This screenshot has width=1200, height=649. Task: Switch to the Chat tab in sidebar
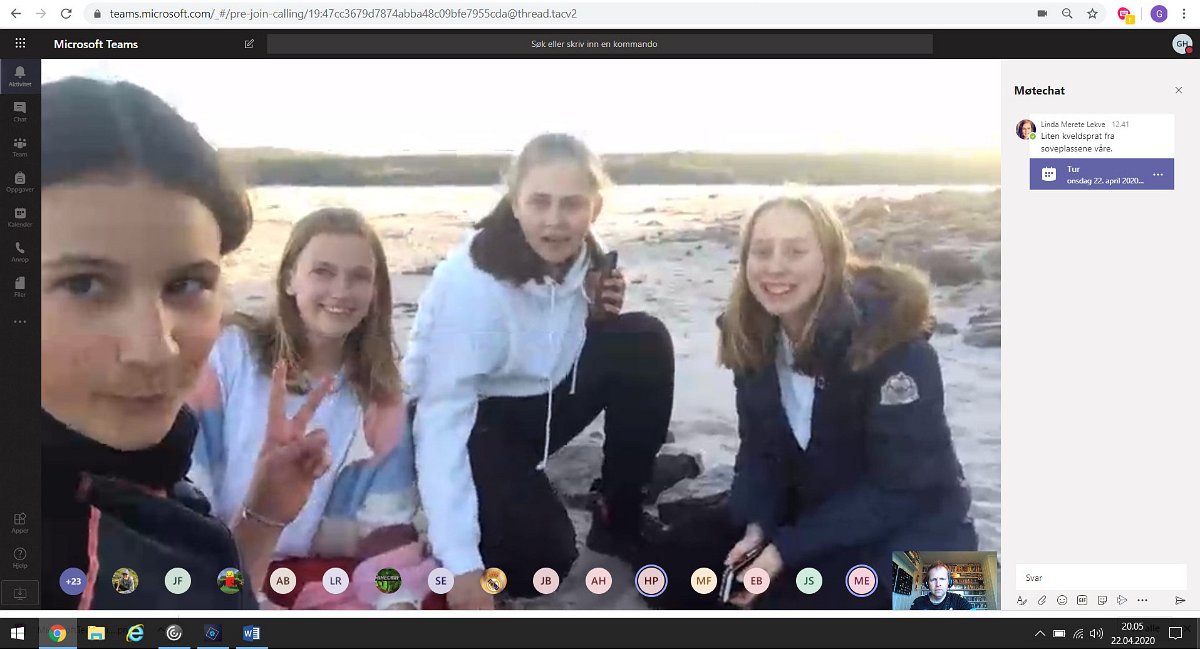pyautogui.click(x=20, y=111)
